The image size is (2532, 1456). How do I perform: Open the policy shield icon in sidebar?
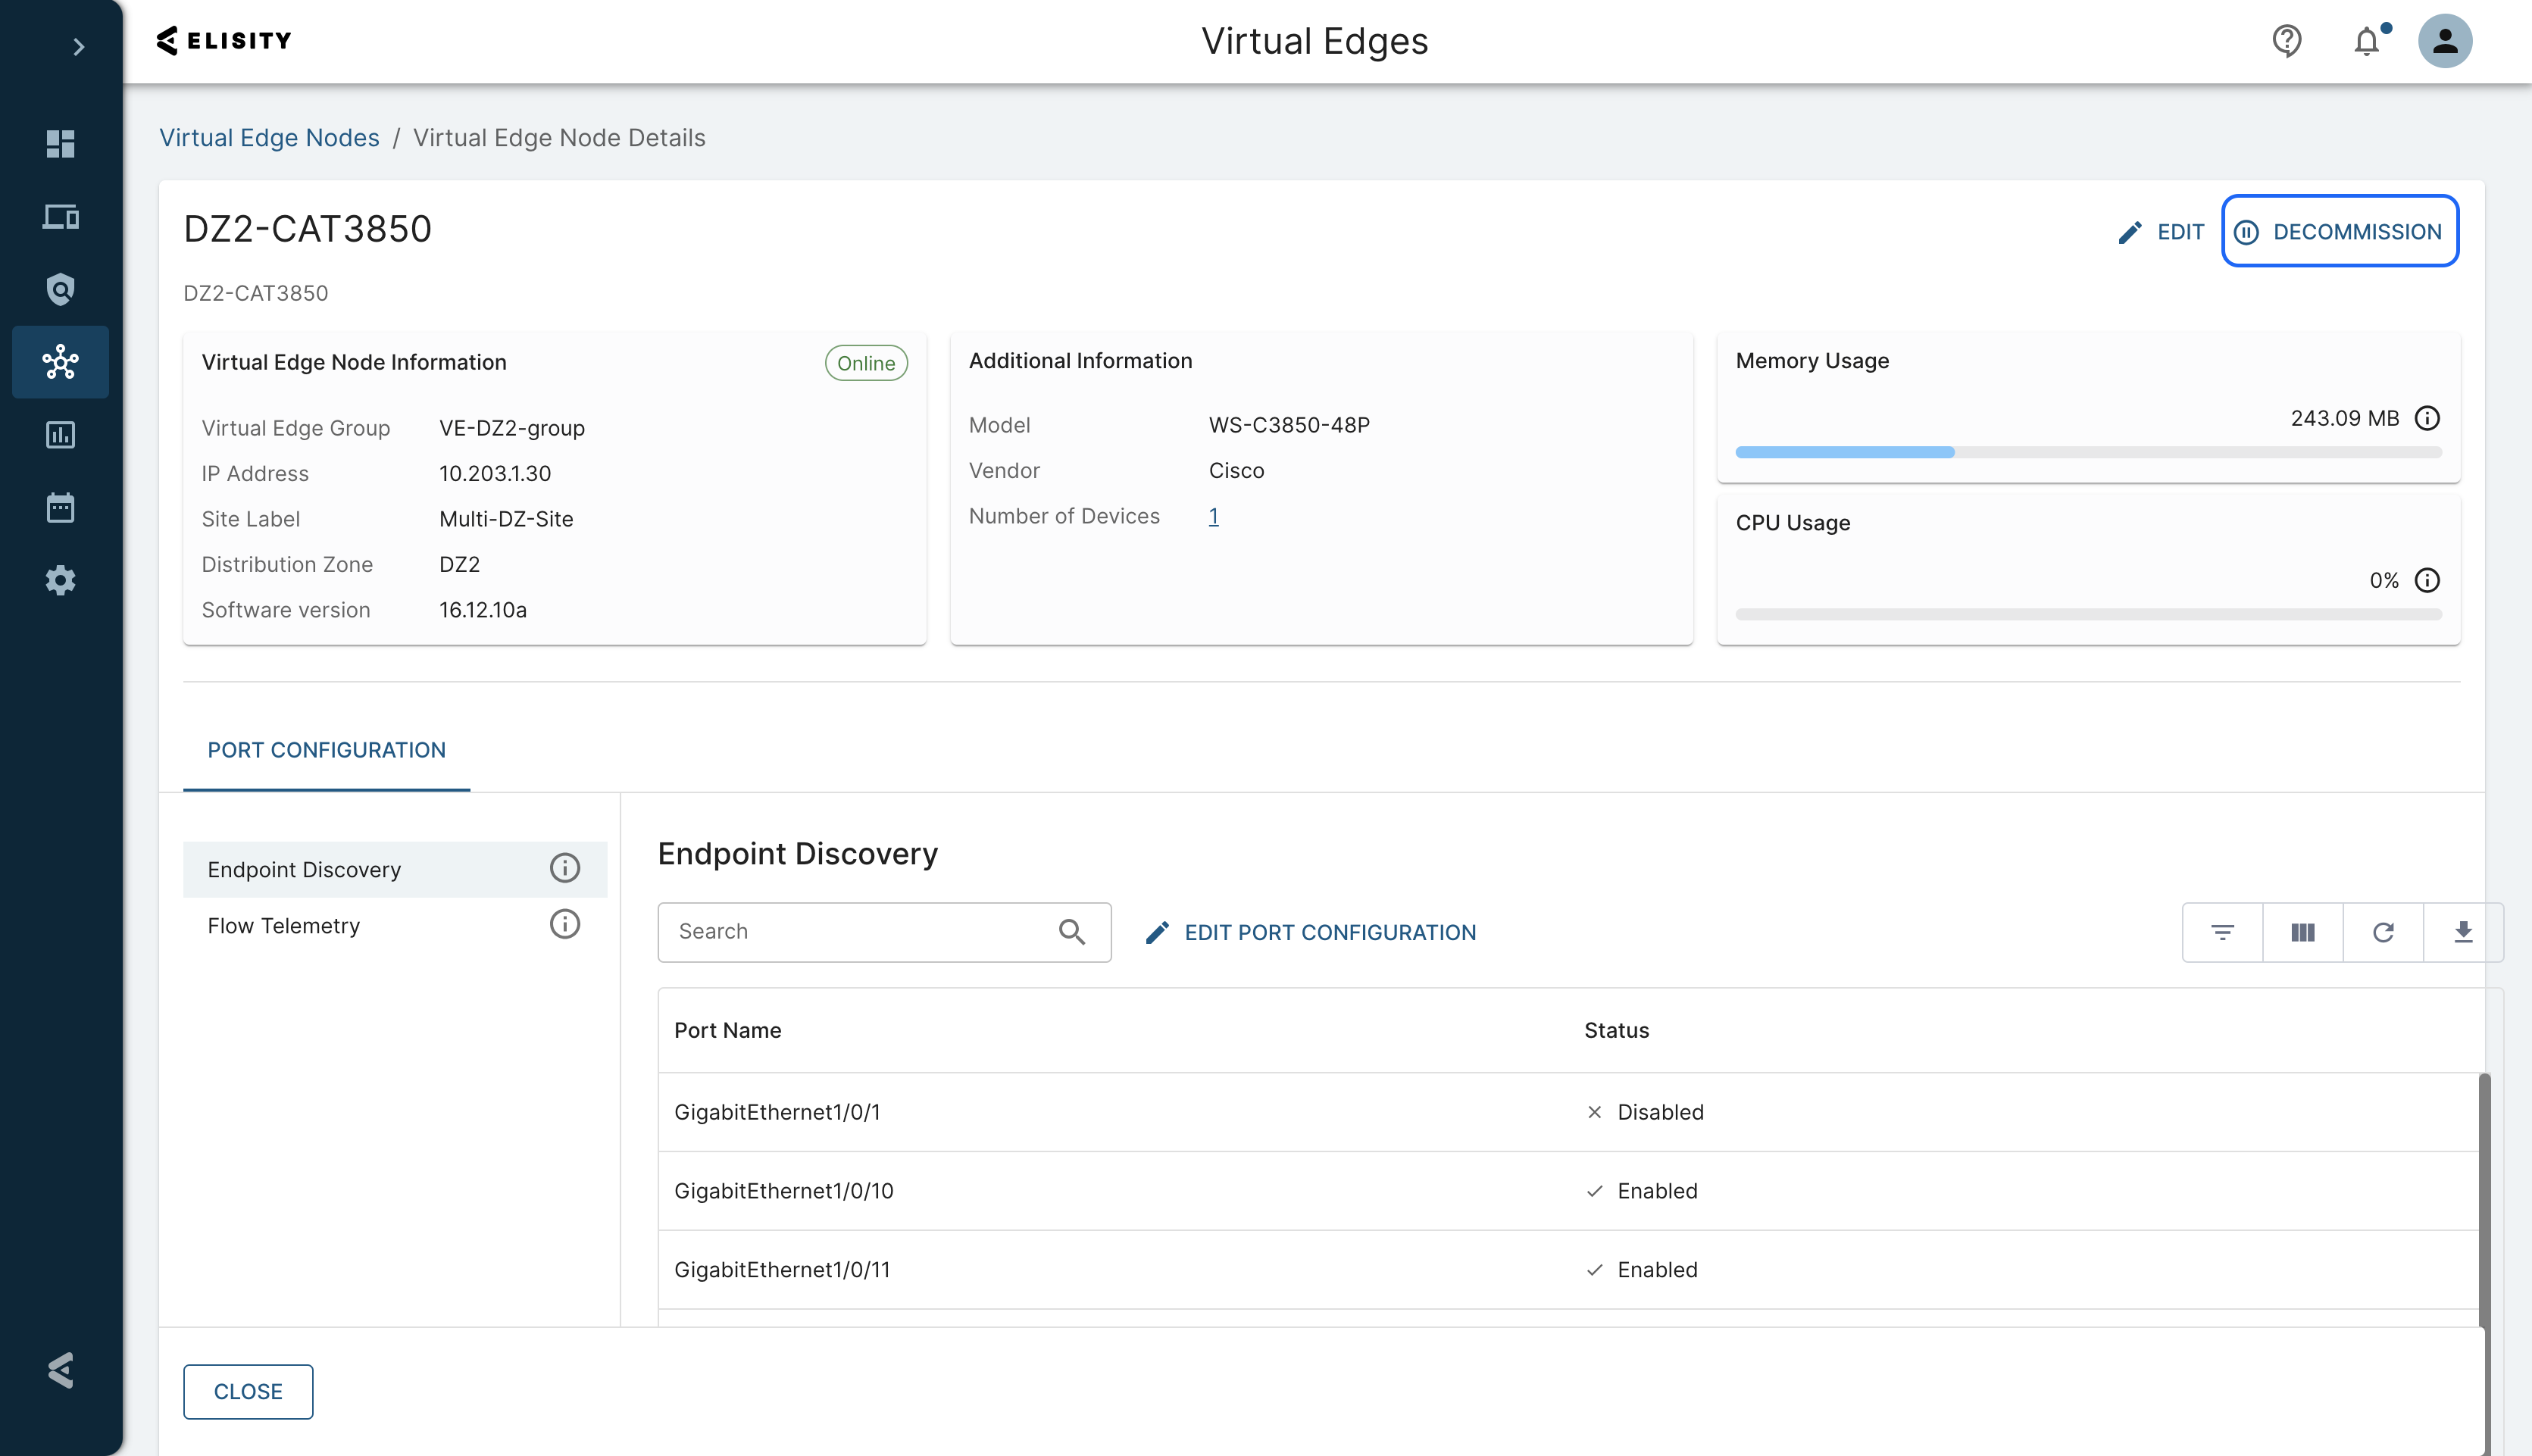[60, 290]
